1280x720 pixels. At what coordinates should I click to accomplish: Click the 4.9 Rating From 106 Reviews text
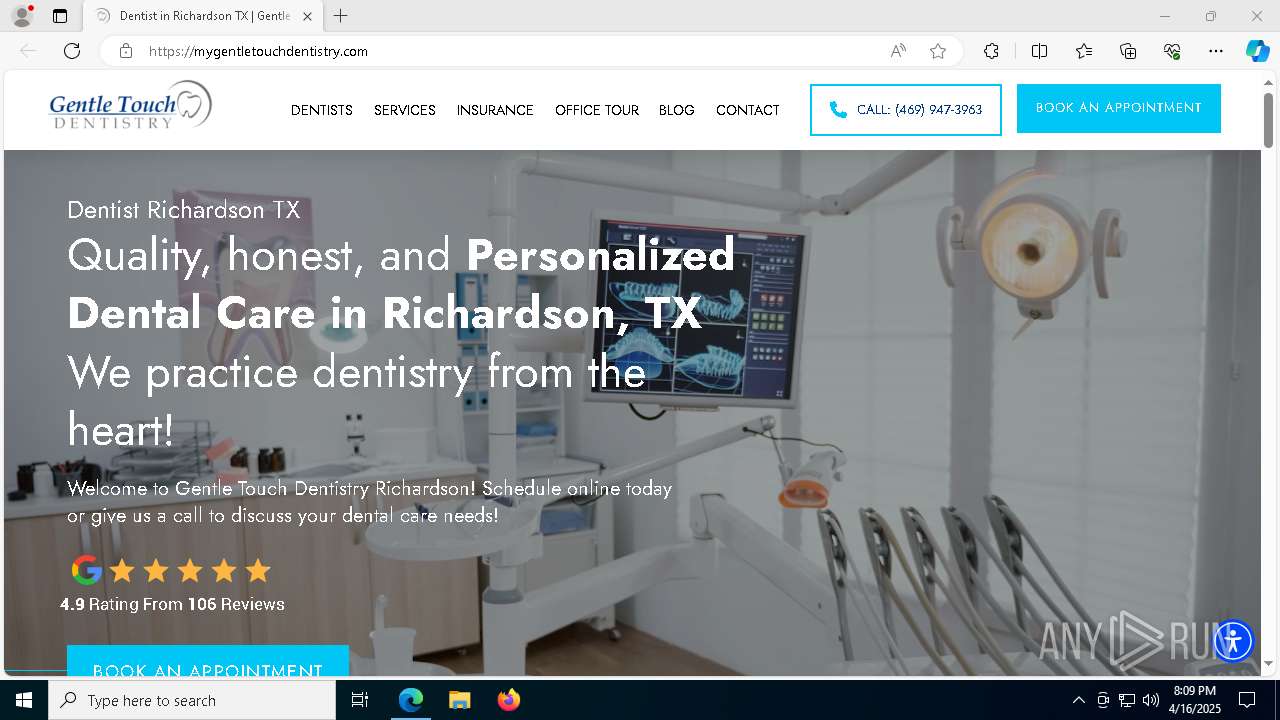(172, 604)
